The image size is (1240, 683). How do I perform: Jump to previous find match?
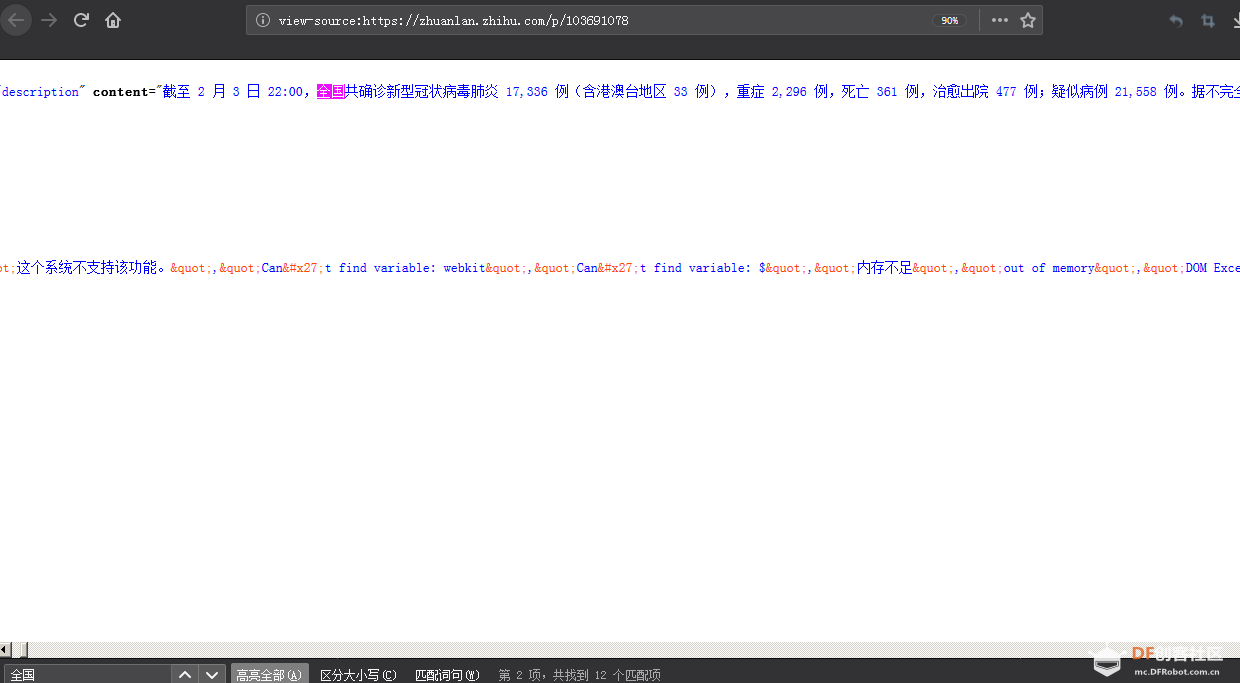tap(185, 675)
